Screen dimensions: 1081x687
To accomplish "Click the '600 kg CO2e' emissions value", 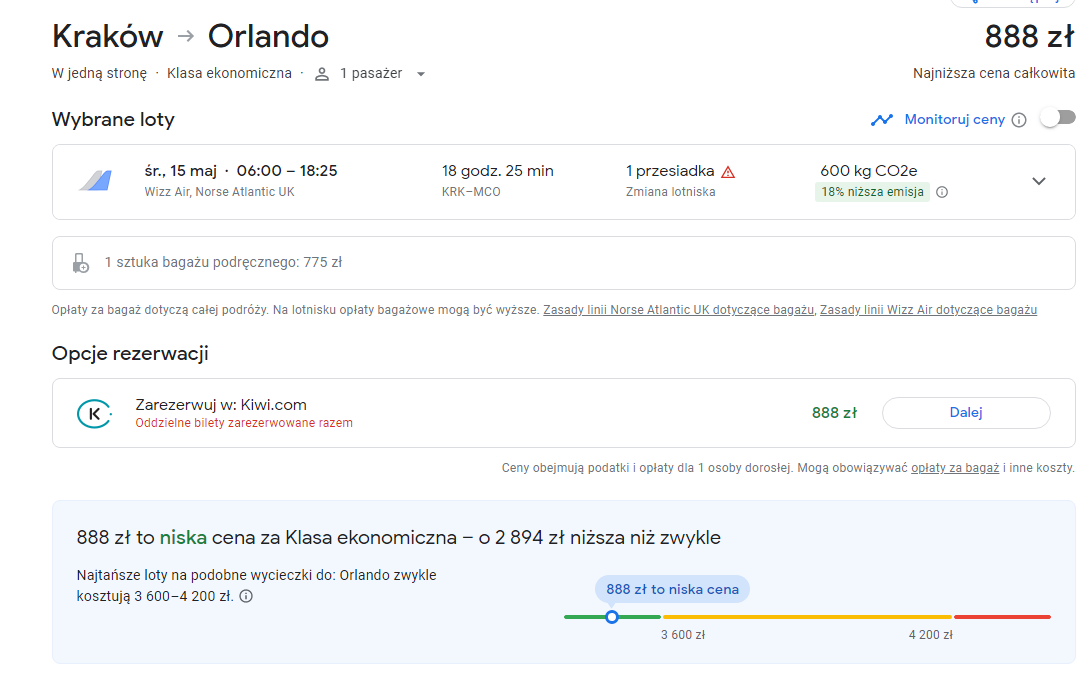I will pyautogui.click(x=869, y=170).
